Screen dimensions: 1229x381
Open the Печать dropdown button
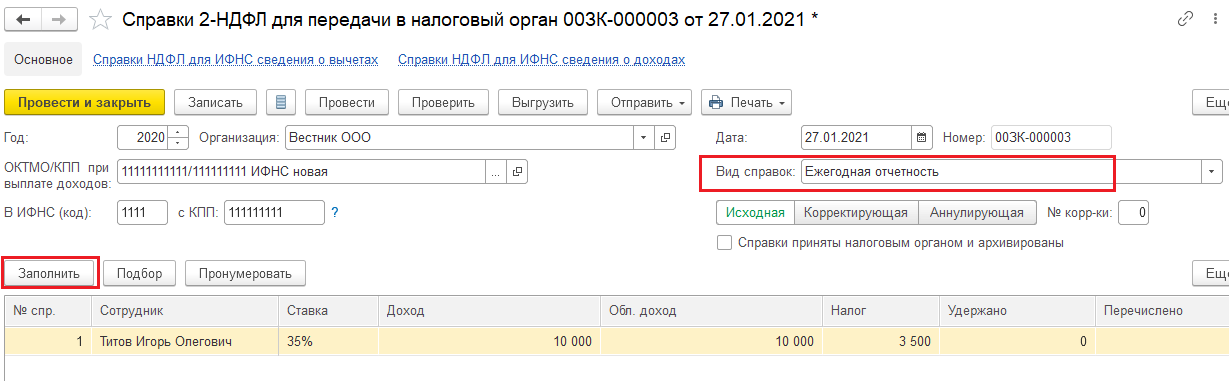point(746,102)
